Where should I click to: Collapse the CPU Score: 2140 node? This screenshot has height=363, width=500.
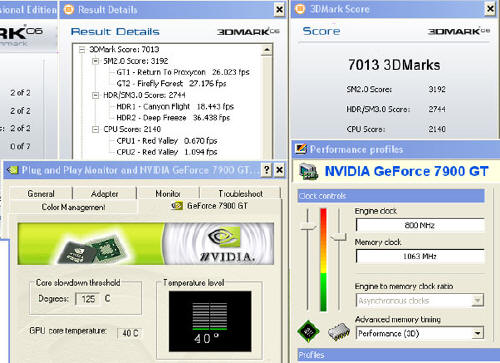coord(95,129)
